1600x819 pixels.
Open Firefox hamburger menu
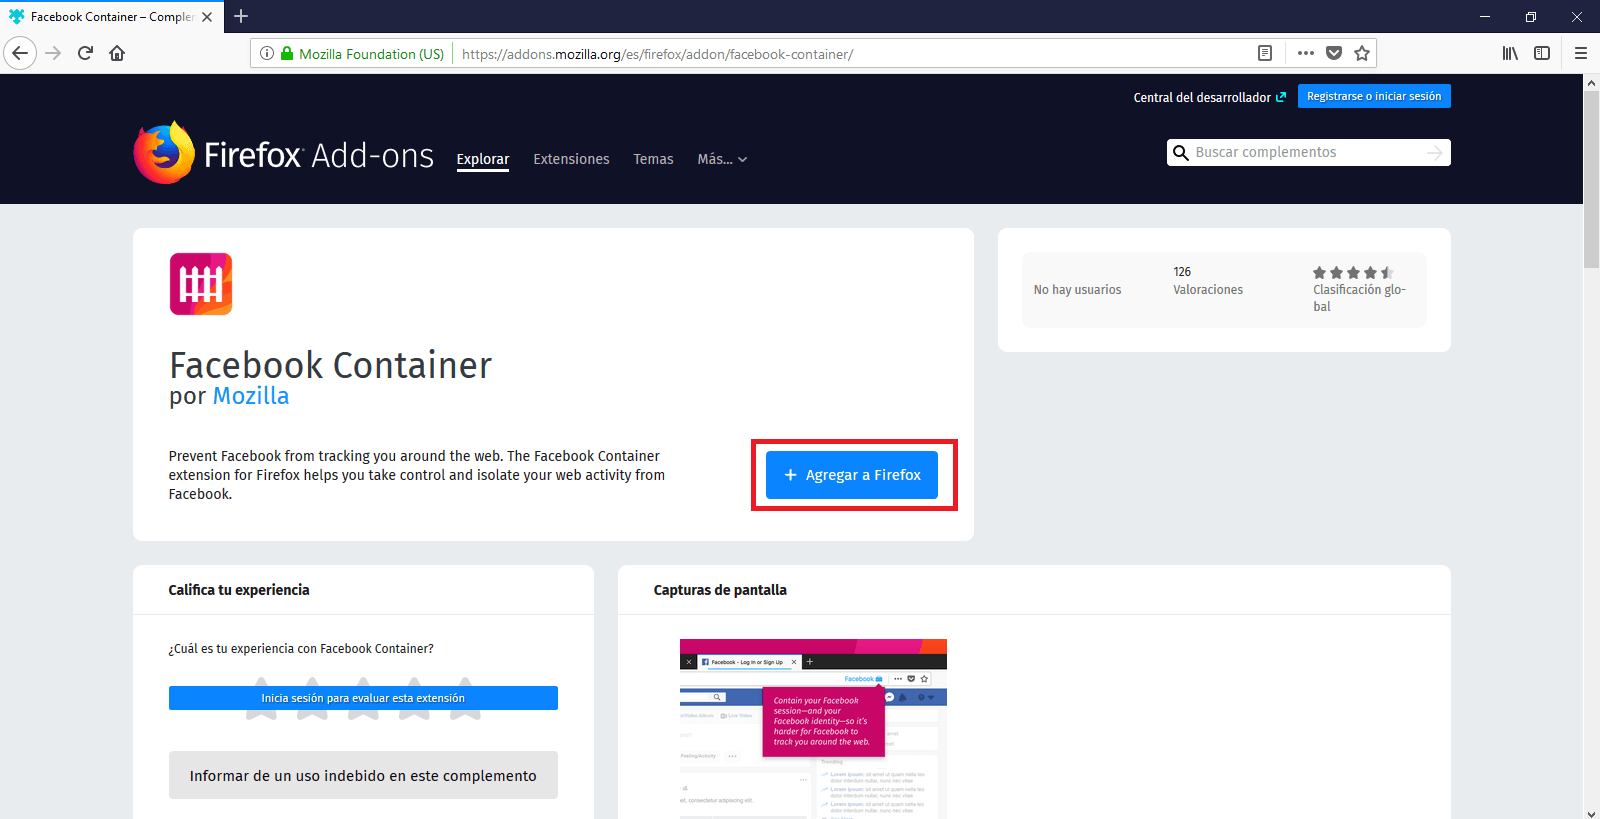[x=1581, y=53]
